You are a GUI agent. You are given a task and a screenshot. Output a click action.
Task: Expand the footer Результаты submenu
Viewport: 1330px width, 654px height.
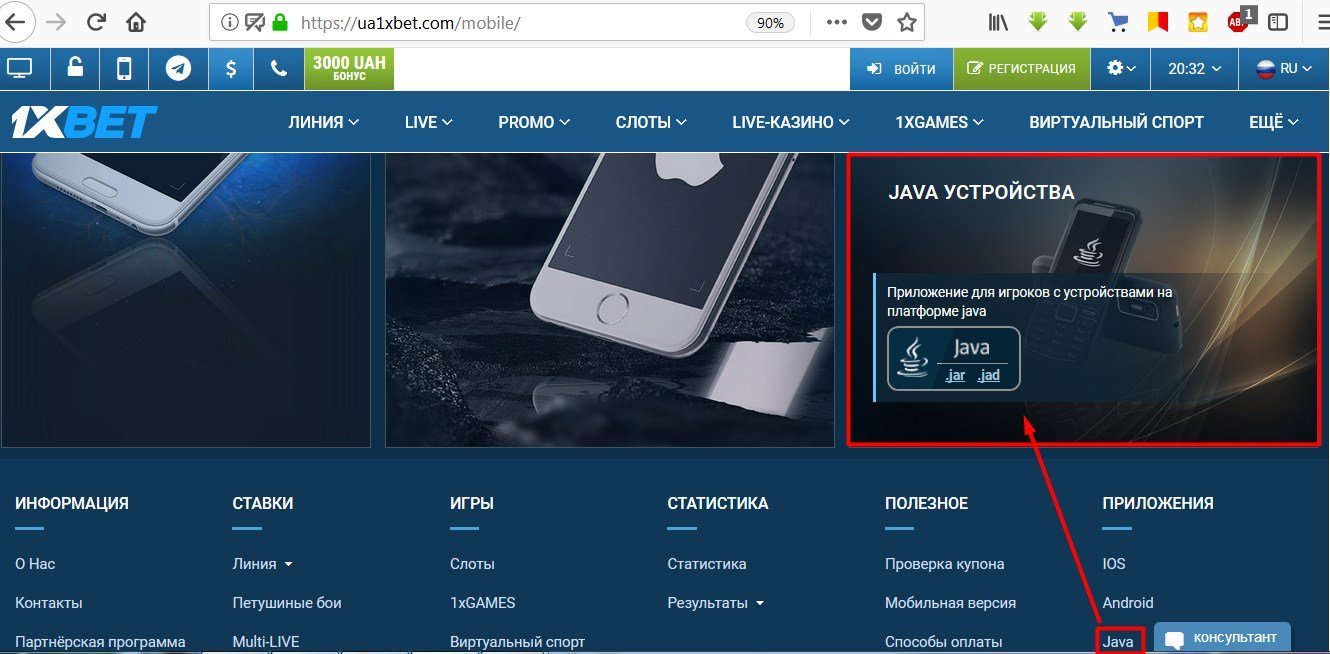(716, 603)
